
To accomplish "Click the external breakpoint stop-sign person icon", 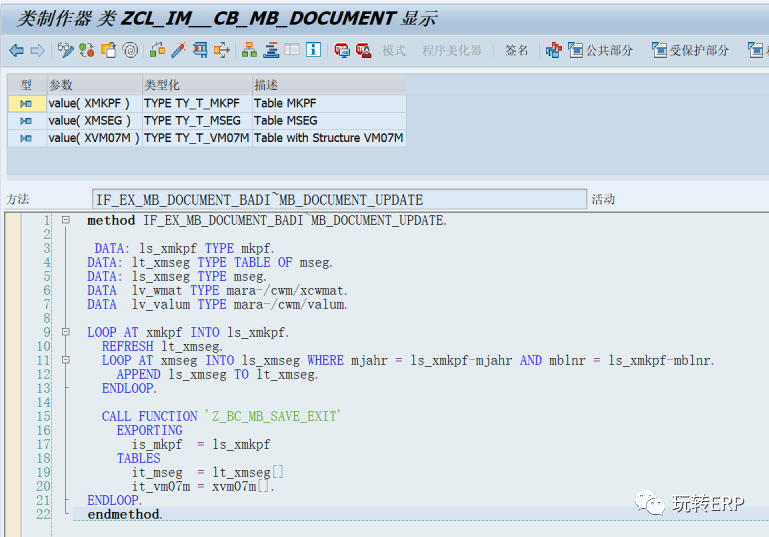I will (363, 50).
